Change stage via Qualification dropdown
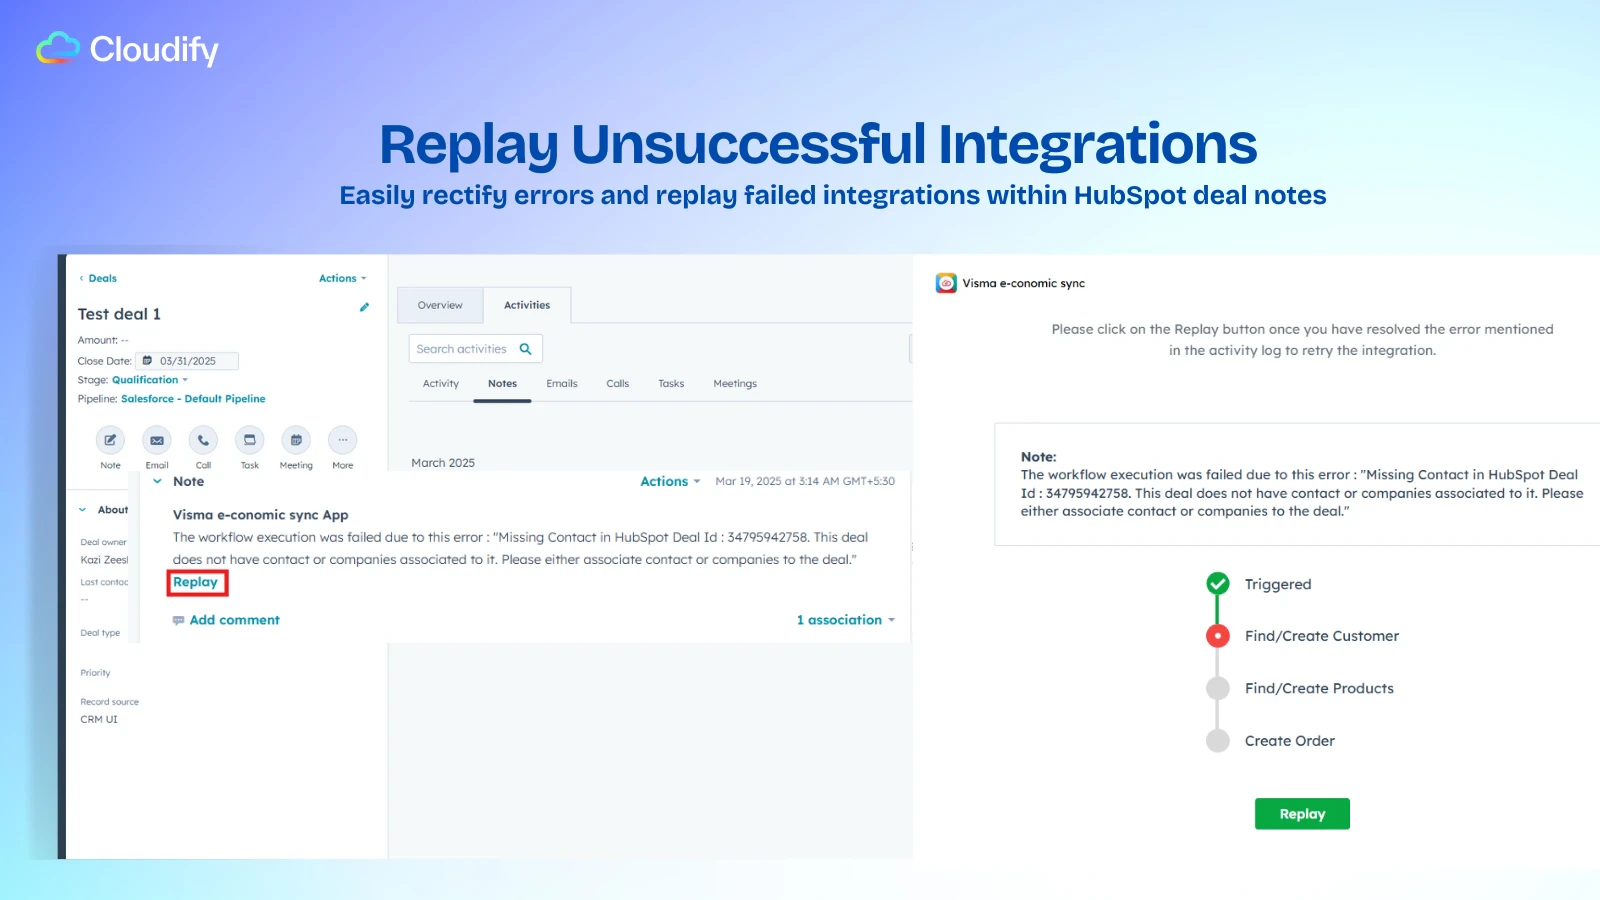 (150, 380)
